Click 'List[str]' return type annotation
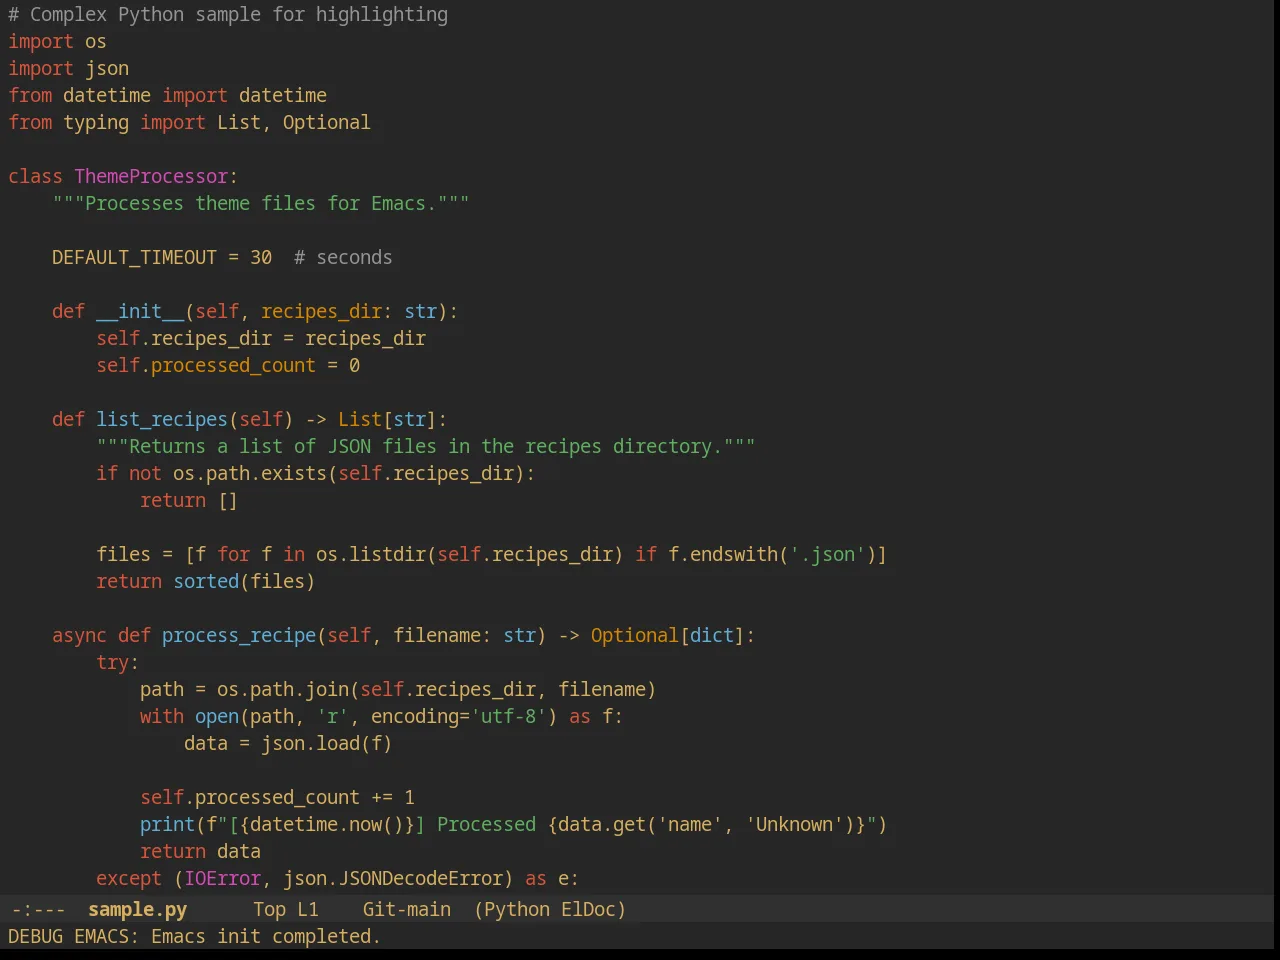Viewport: 1280px width, 960px height. pos(387,420)
